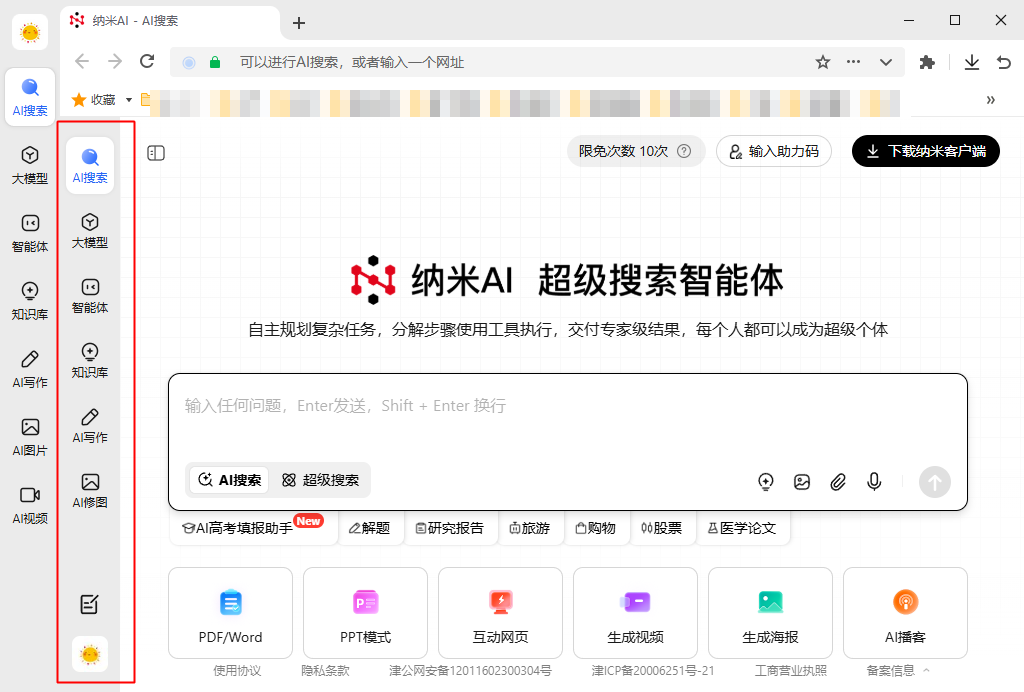The height and width of the screenshot is (692, 1024).
Task: Open the browser extensions puzzle icon
Action: coord(927,62)
